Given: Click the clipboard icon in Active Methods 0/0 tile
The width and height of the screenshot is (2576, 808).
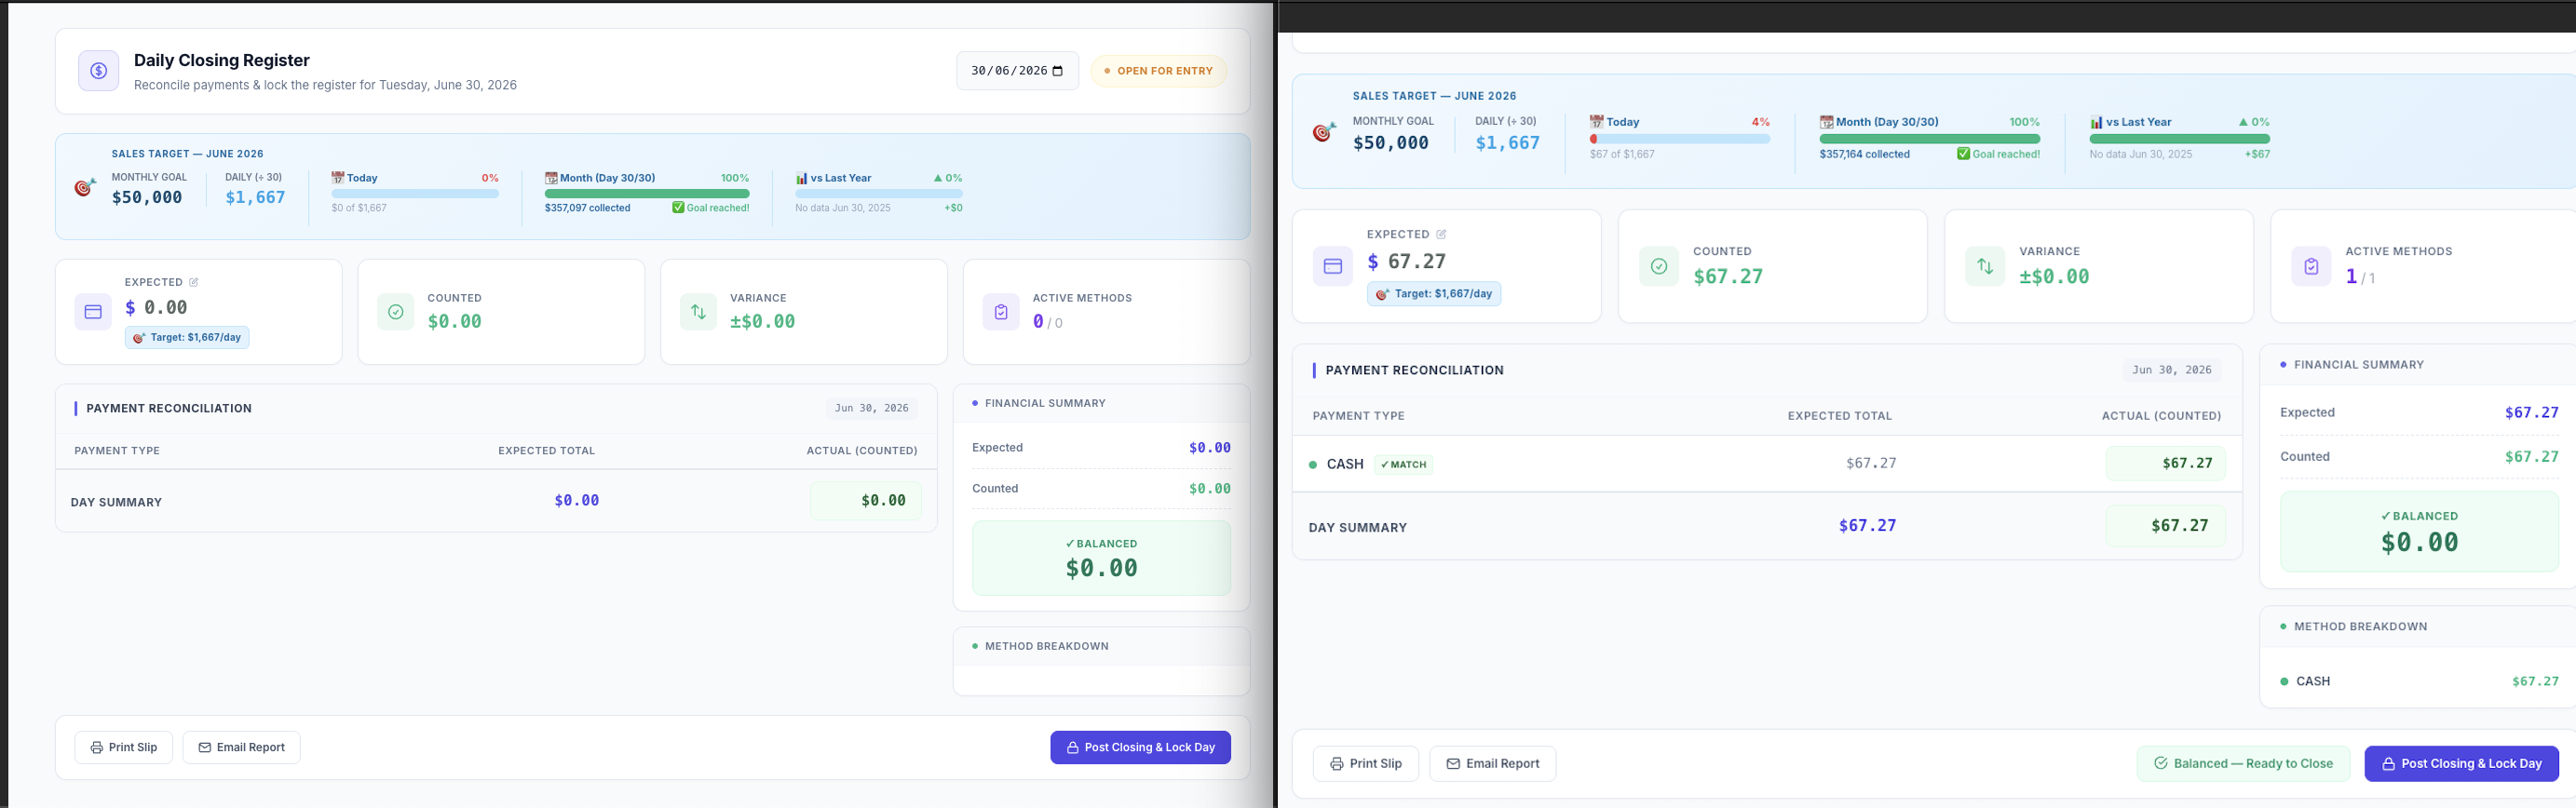Looking at the screenshot, I should pyautogui.click(x=1001, y=312).
